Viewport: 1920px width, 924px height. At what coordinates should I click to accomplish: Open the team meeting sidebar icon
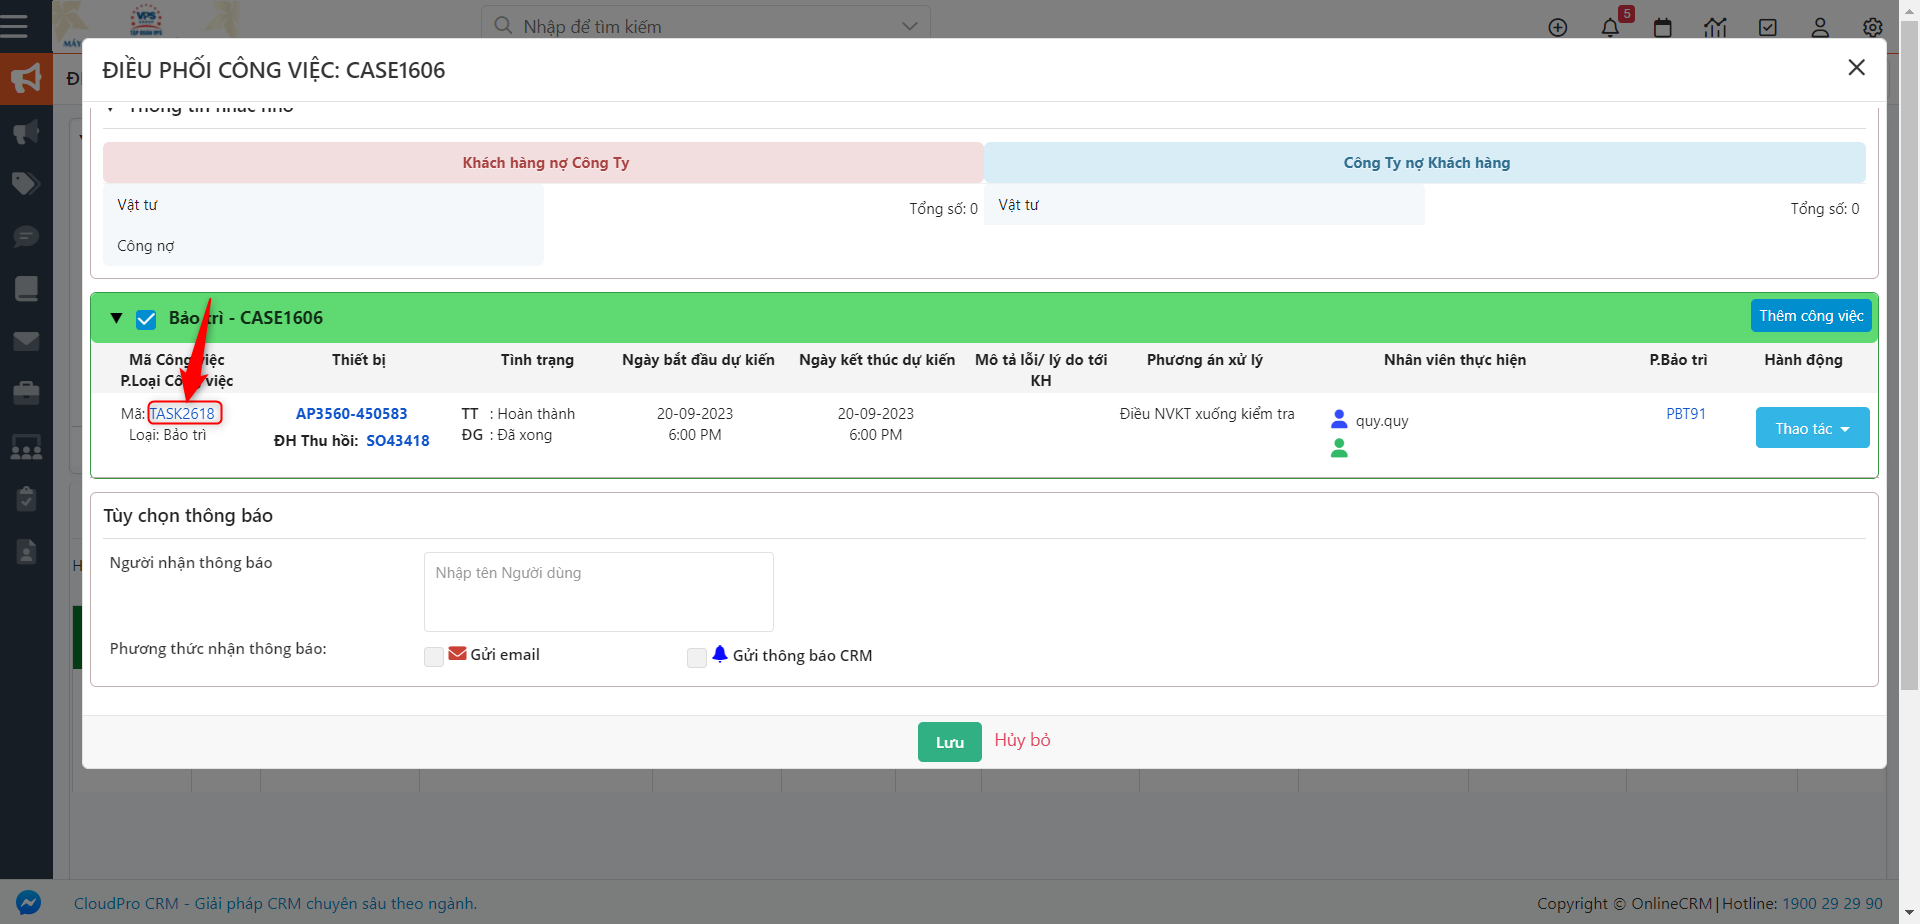26,446
